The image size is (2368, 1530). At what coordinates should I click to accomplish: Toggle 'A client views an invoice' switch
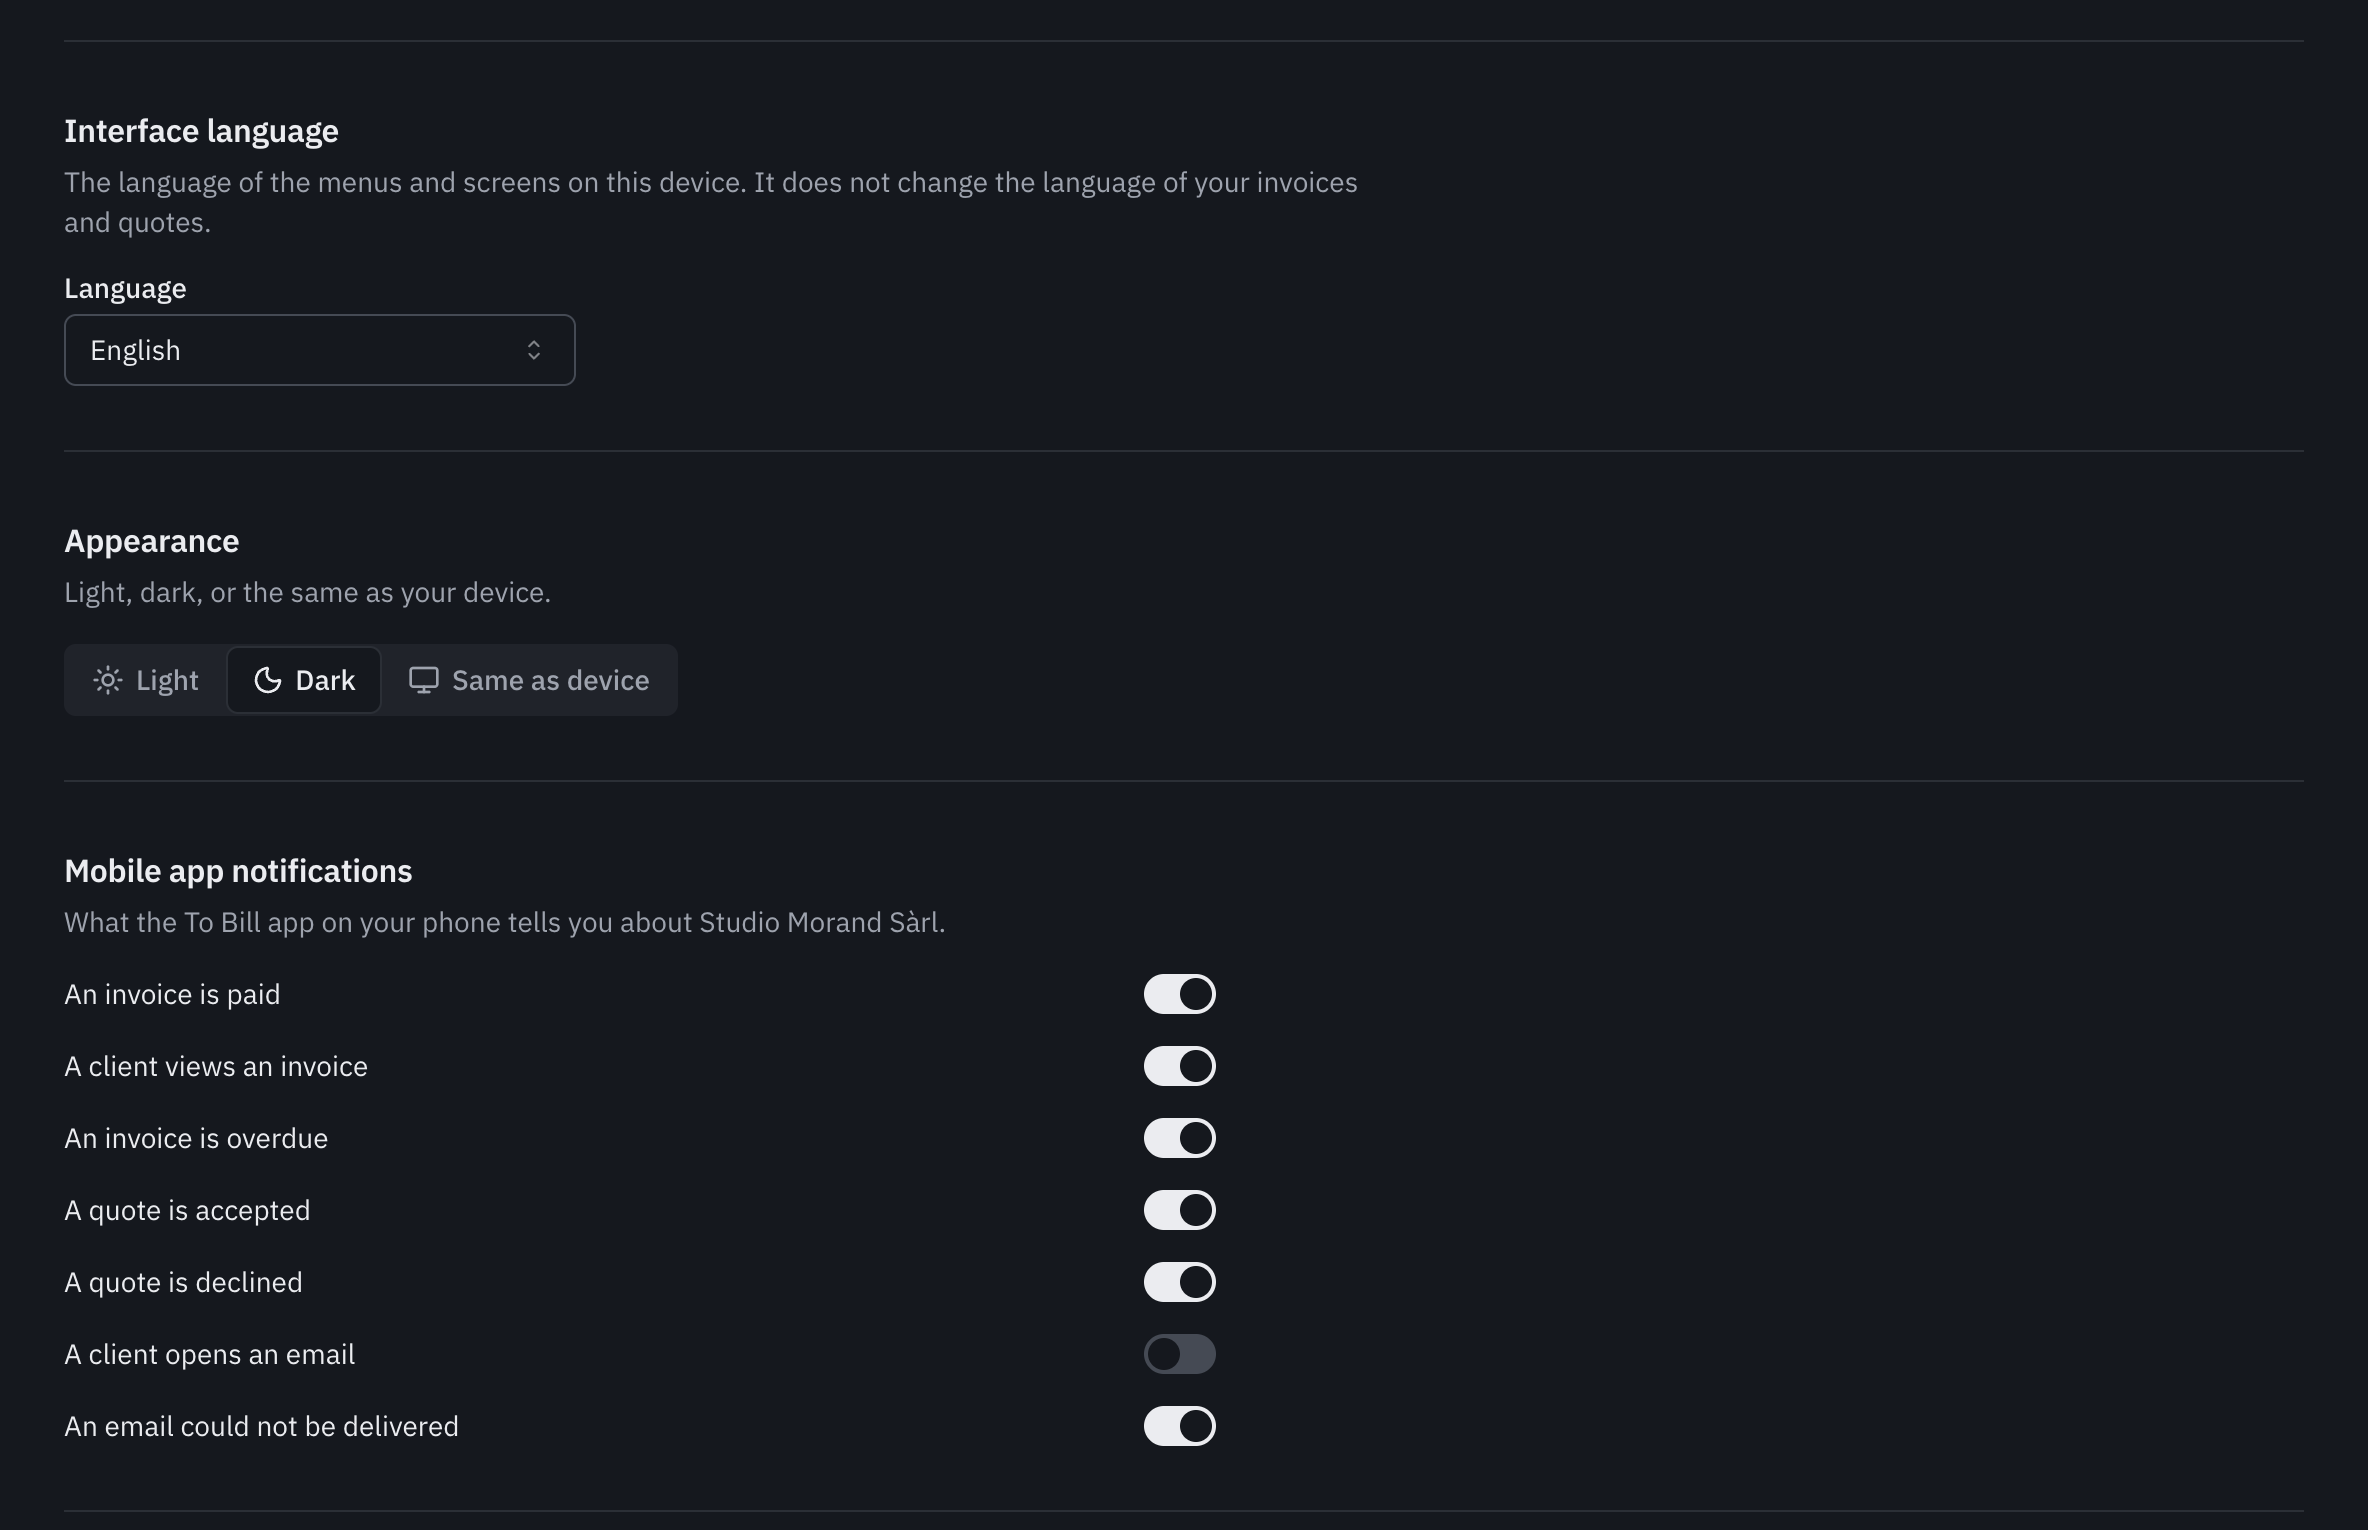[1180, 1066]
